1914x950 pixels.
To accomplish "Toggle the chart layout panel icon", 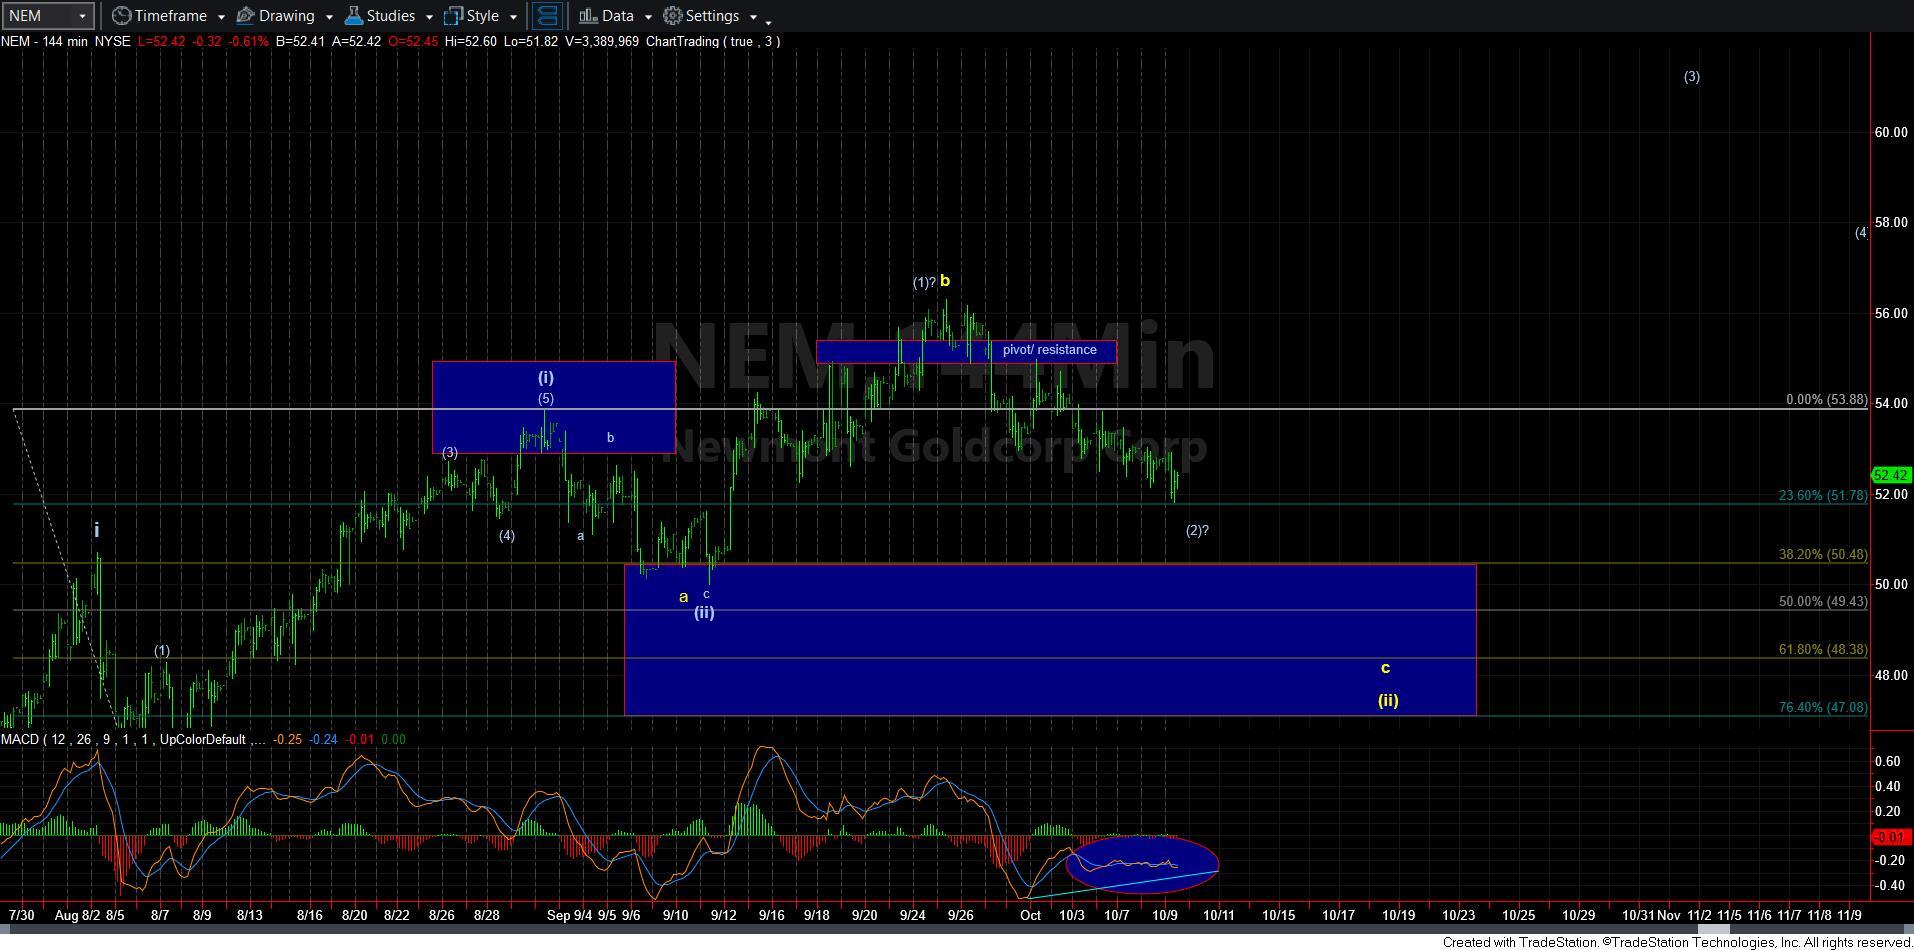I will 546,16.
